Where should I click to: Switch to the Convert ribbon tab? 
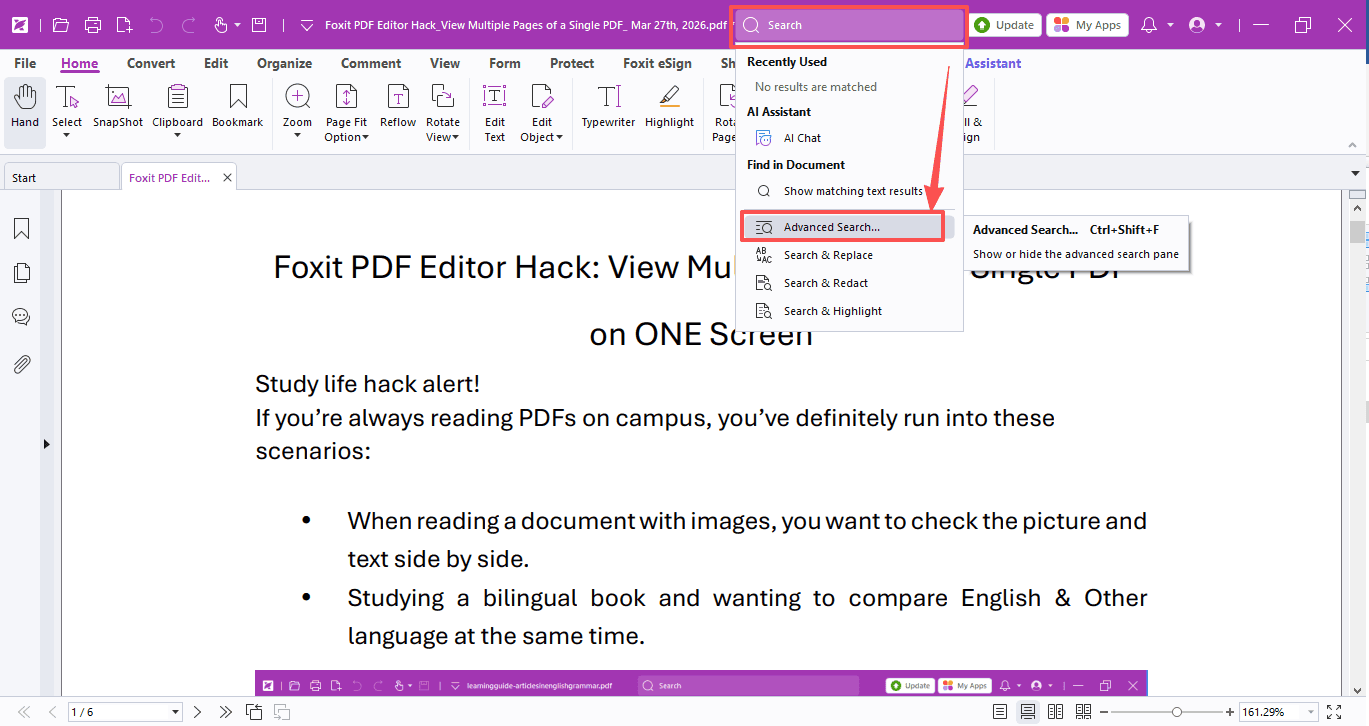coord(151,63)
